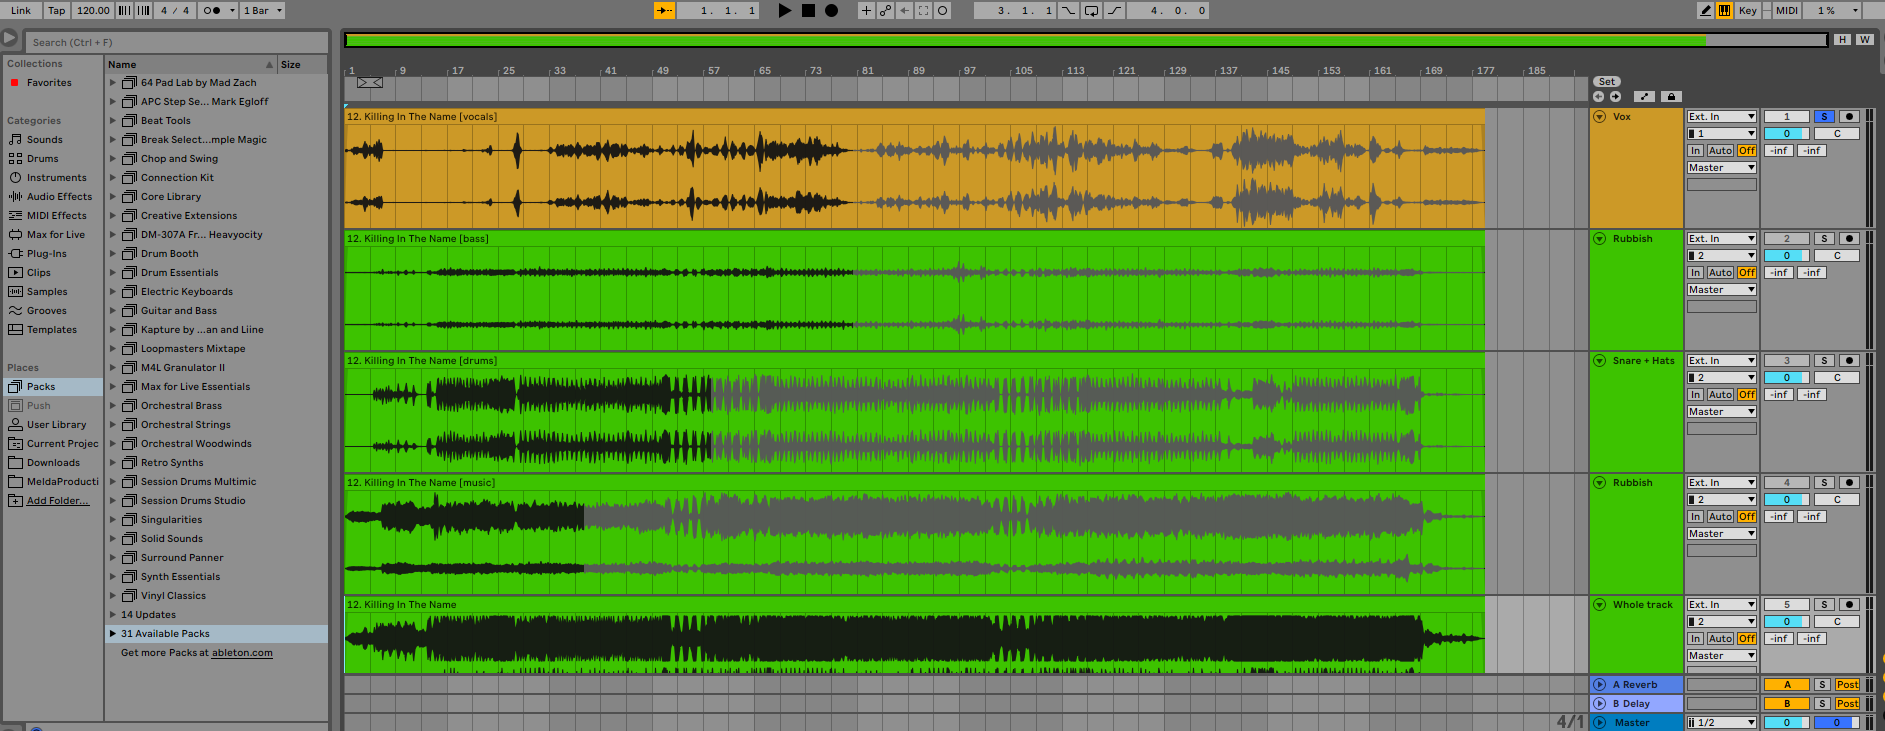Click the Phase Nudge Up icon
This screenshot has width=1885, height=731.
(143, 10)
